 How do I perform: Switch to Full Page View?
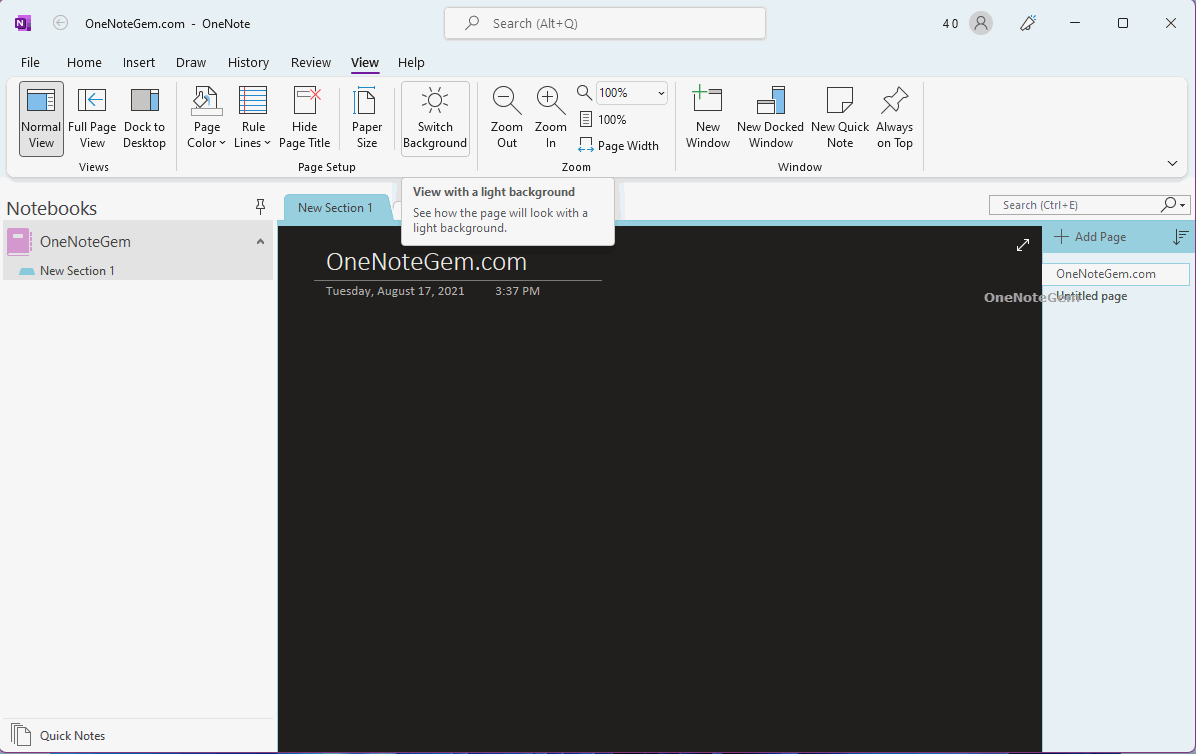[x=92, y=119]
